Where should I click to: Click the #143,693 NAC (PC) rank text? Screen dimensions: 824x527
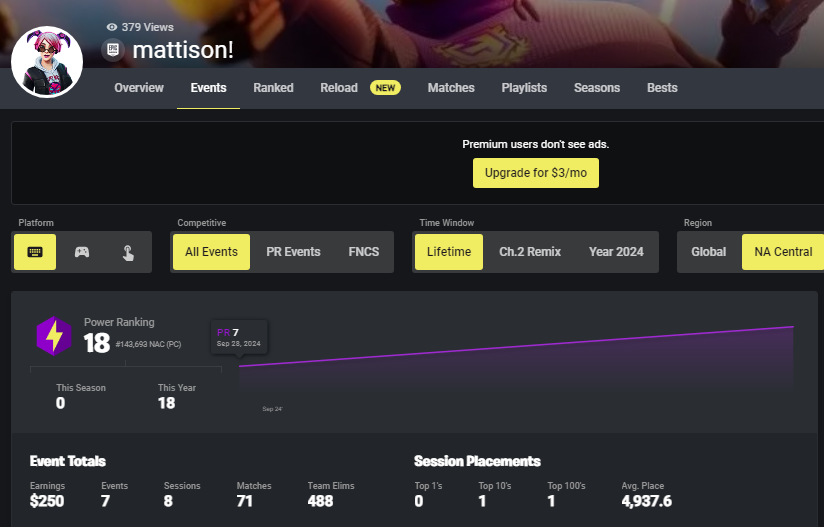click(x=148, y=345)
